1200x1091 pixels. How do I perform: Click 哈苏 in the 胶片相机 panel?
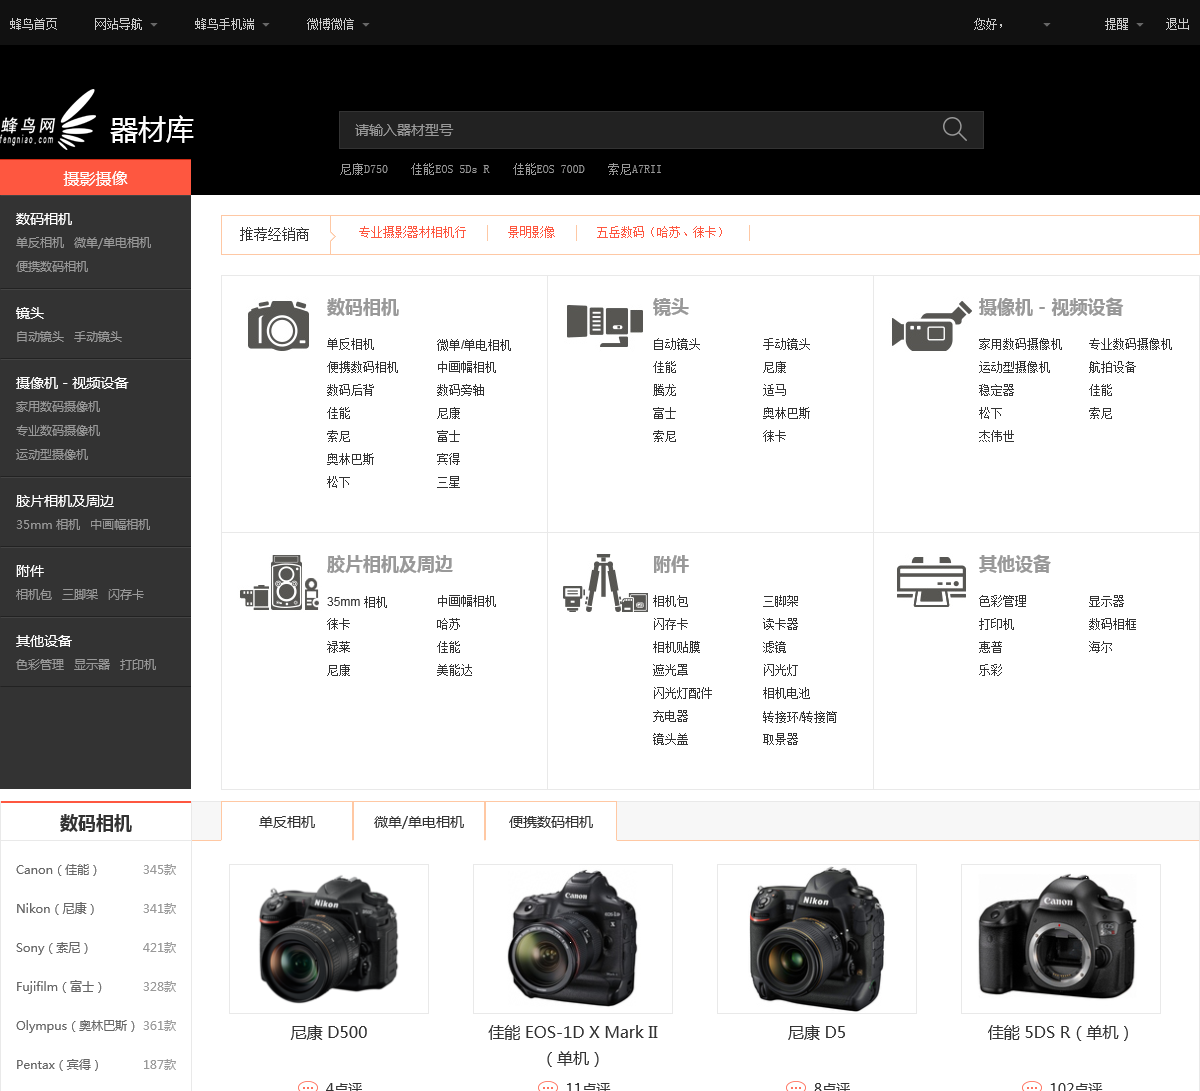click(448, 624)
